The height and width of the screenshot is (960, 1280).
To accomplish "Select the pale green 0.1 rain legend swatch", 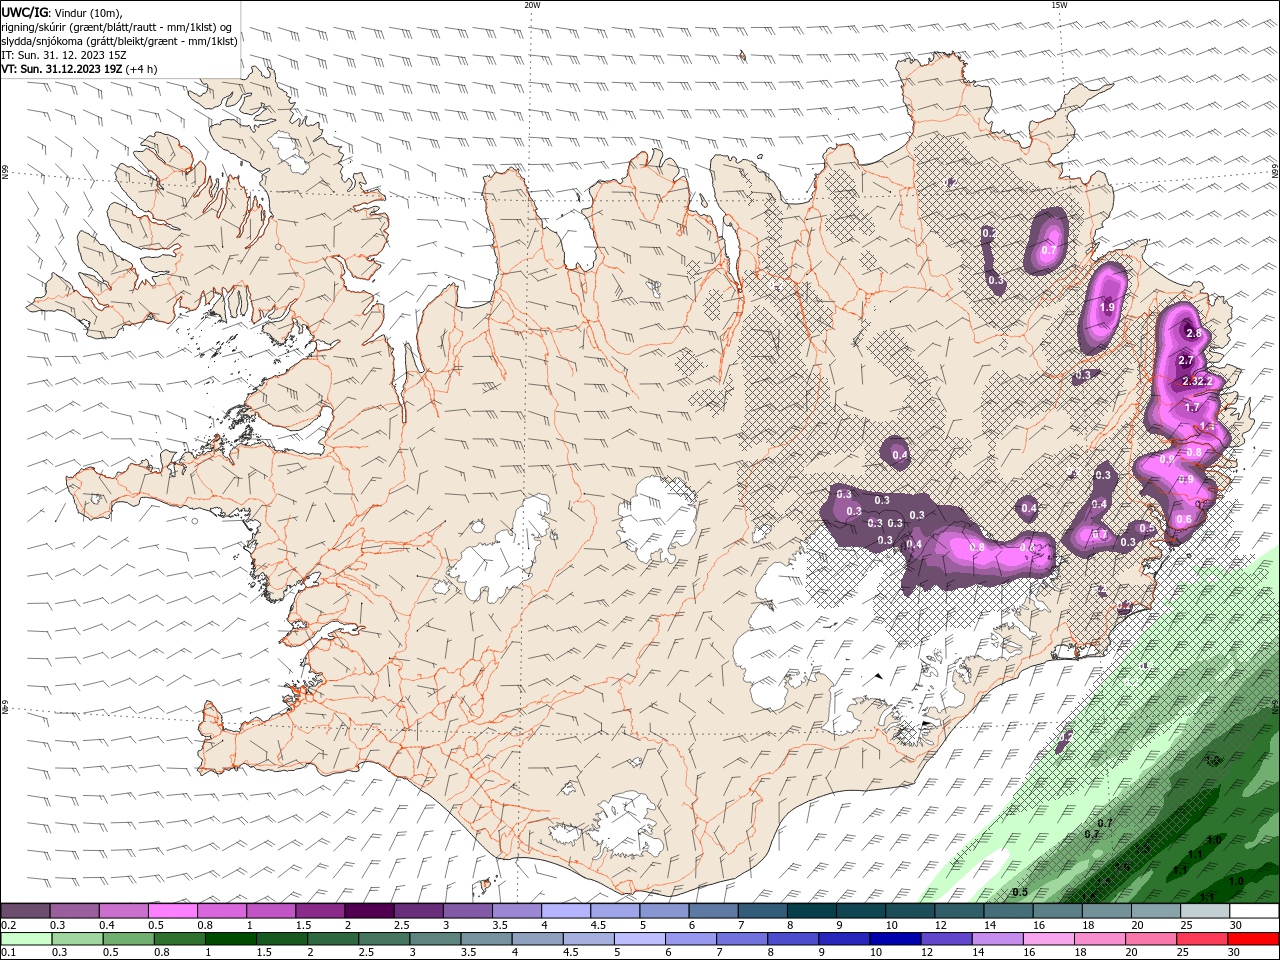I will [x=27, y=939].
